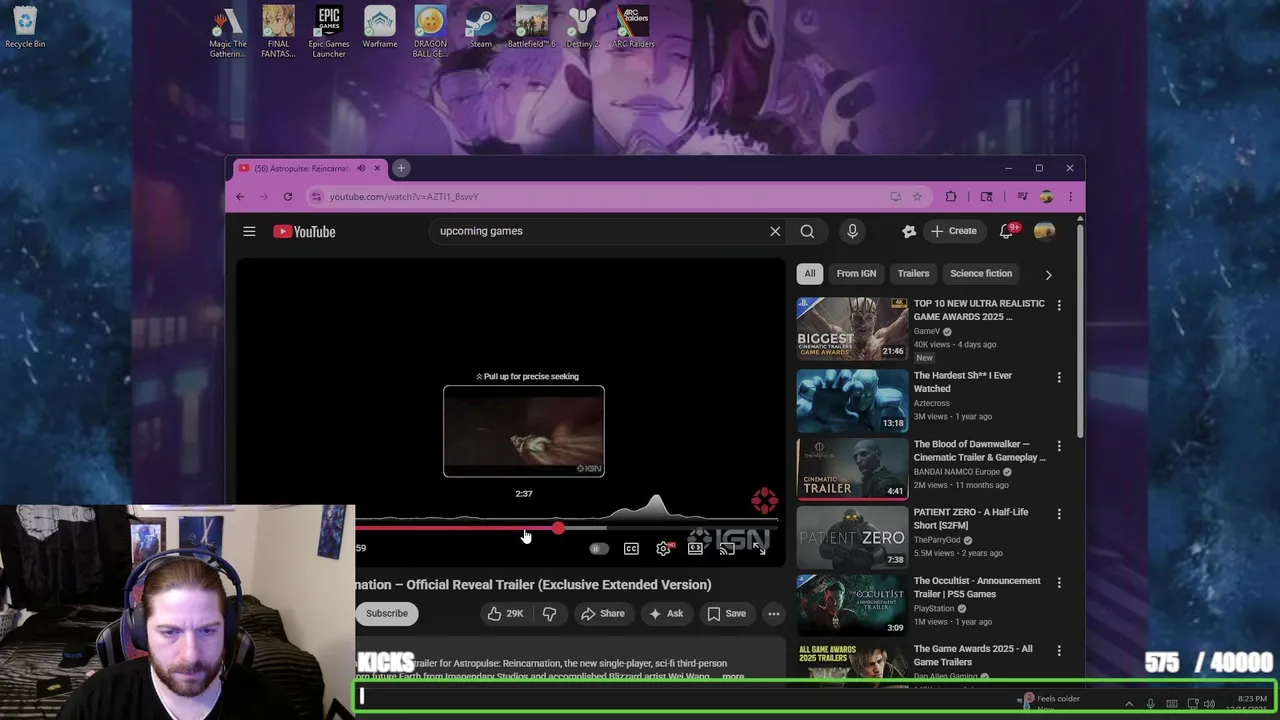Switch to the Astropulse Chrome tab

pyautogui.click(x=307, y=168)
